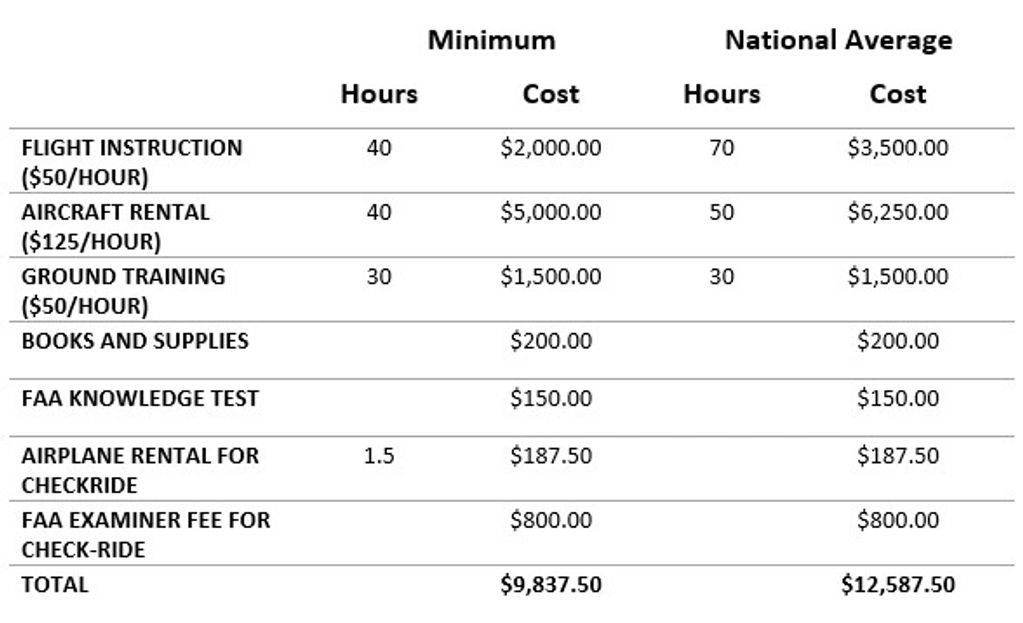
Task: Select the Books and Supplies row label
Action: coord(134,341)
